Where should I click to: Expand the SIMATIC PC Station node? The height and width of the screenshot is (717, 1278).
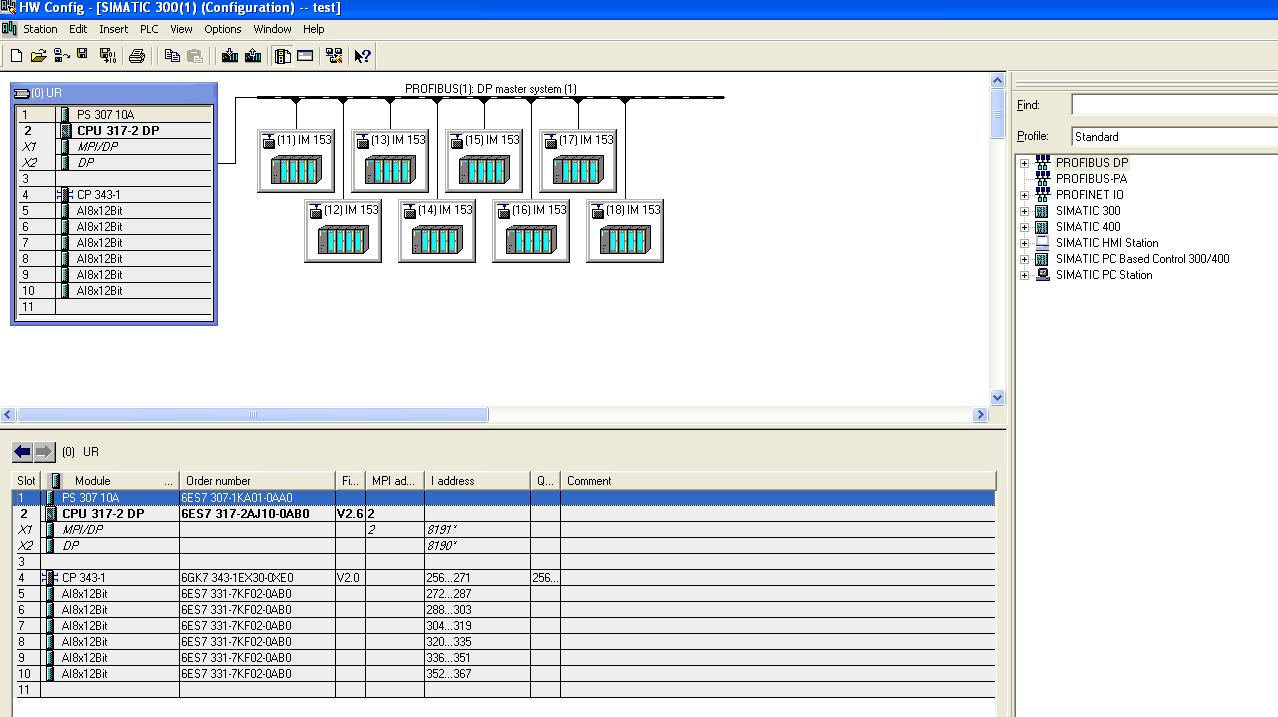(x=1024, y=275)
